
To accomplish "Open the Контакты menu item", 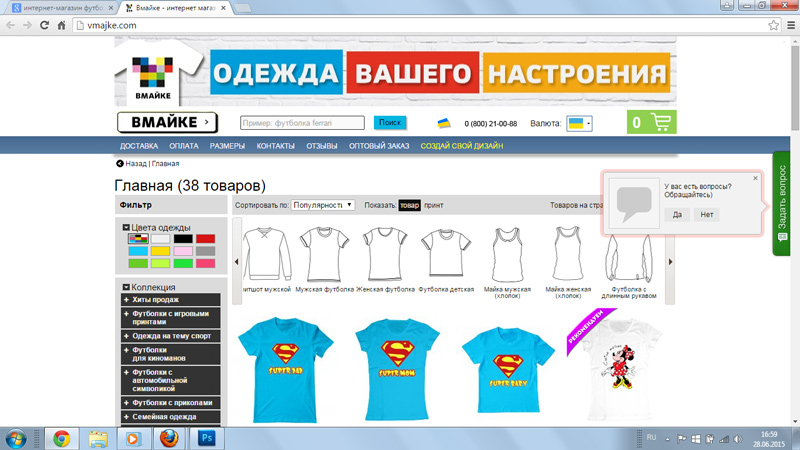I will click(x=276, y=146).
